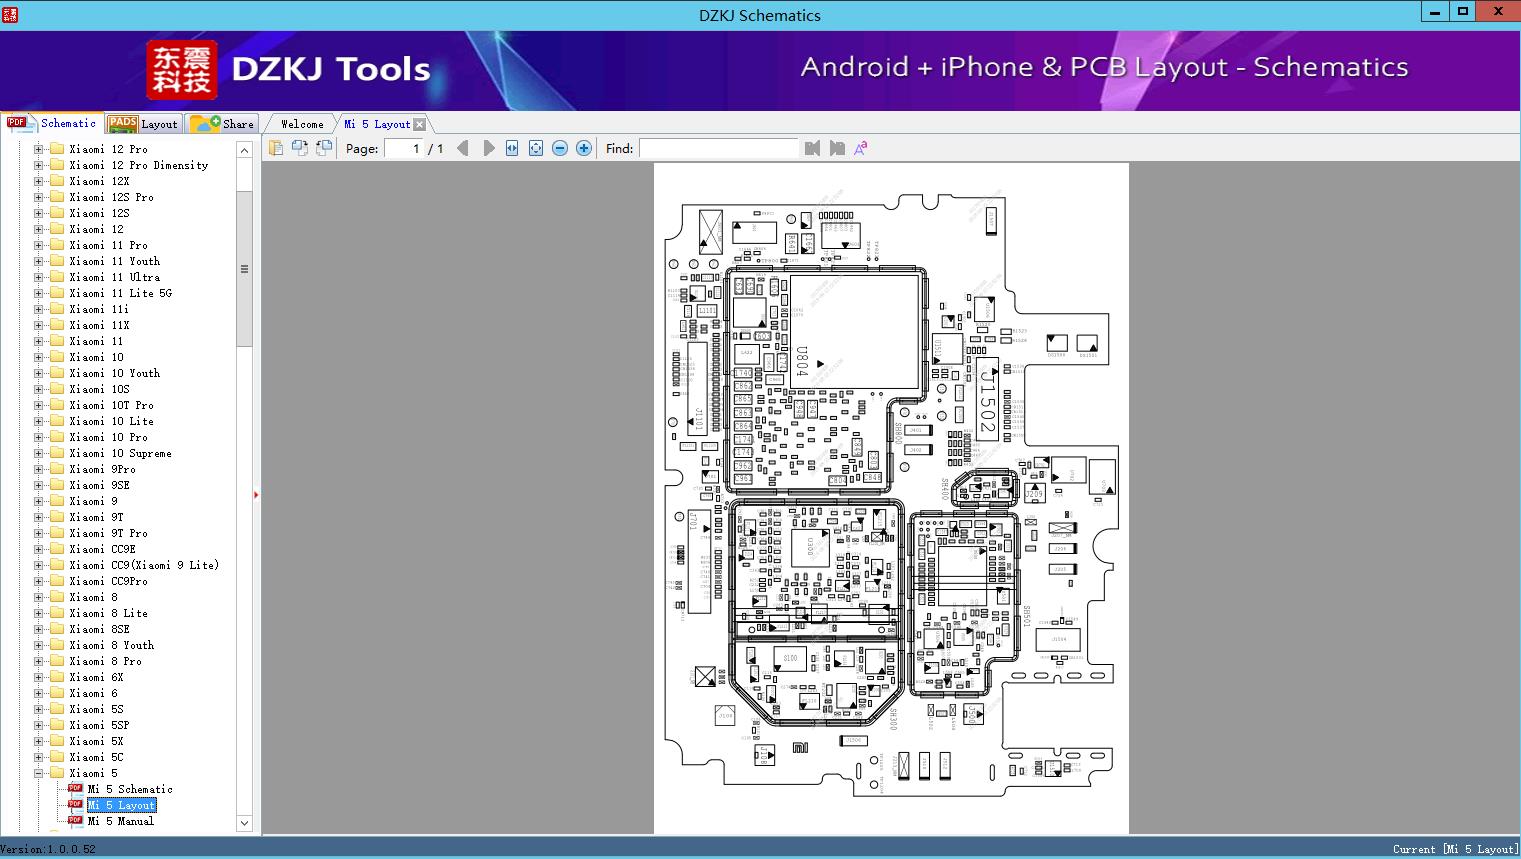Expand the Xiaomi CC9(Xiaomi 9 Lite) node
The width and height of the screenshot is (1521, 859).
coord(39,565)
